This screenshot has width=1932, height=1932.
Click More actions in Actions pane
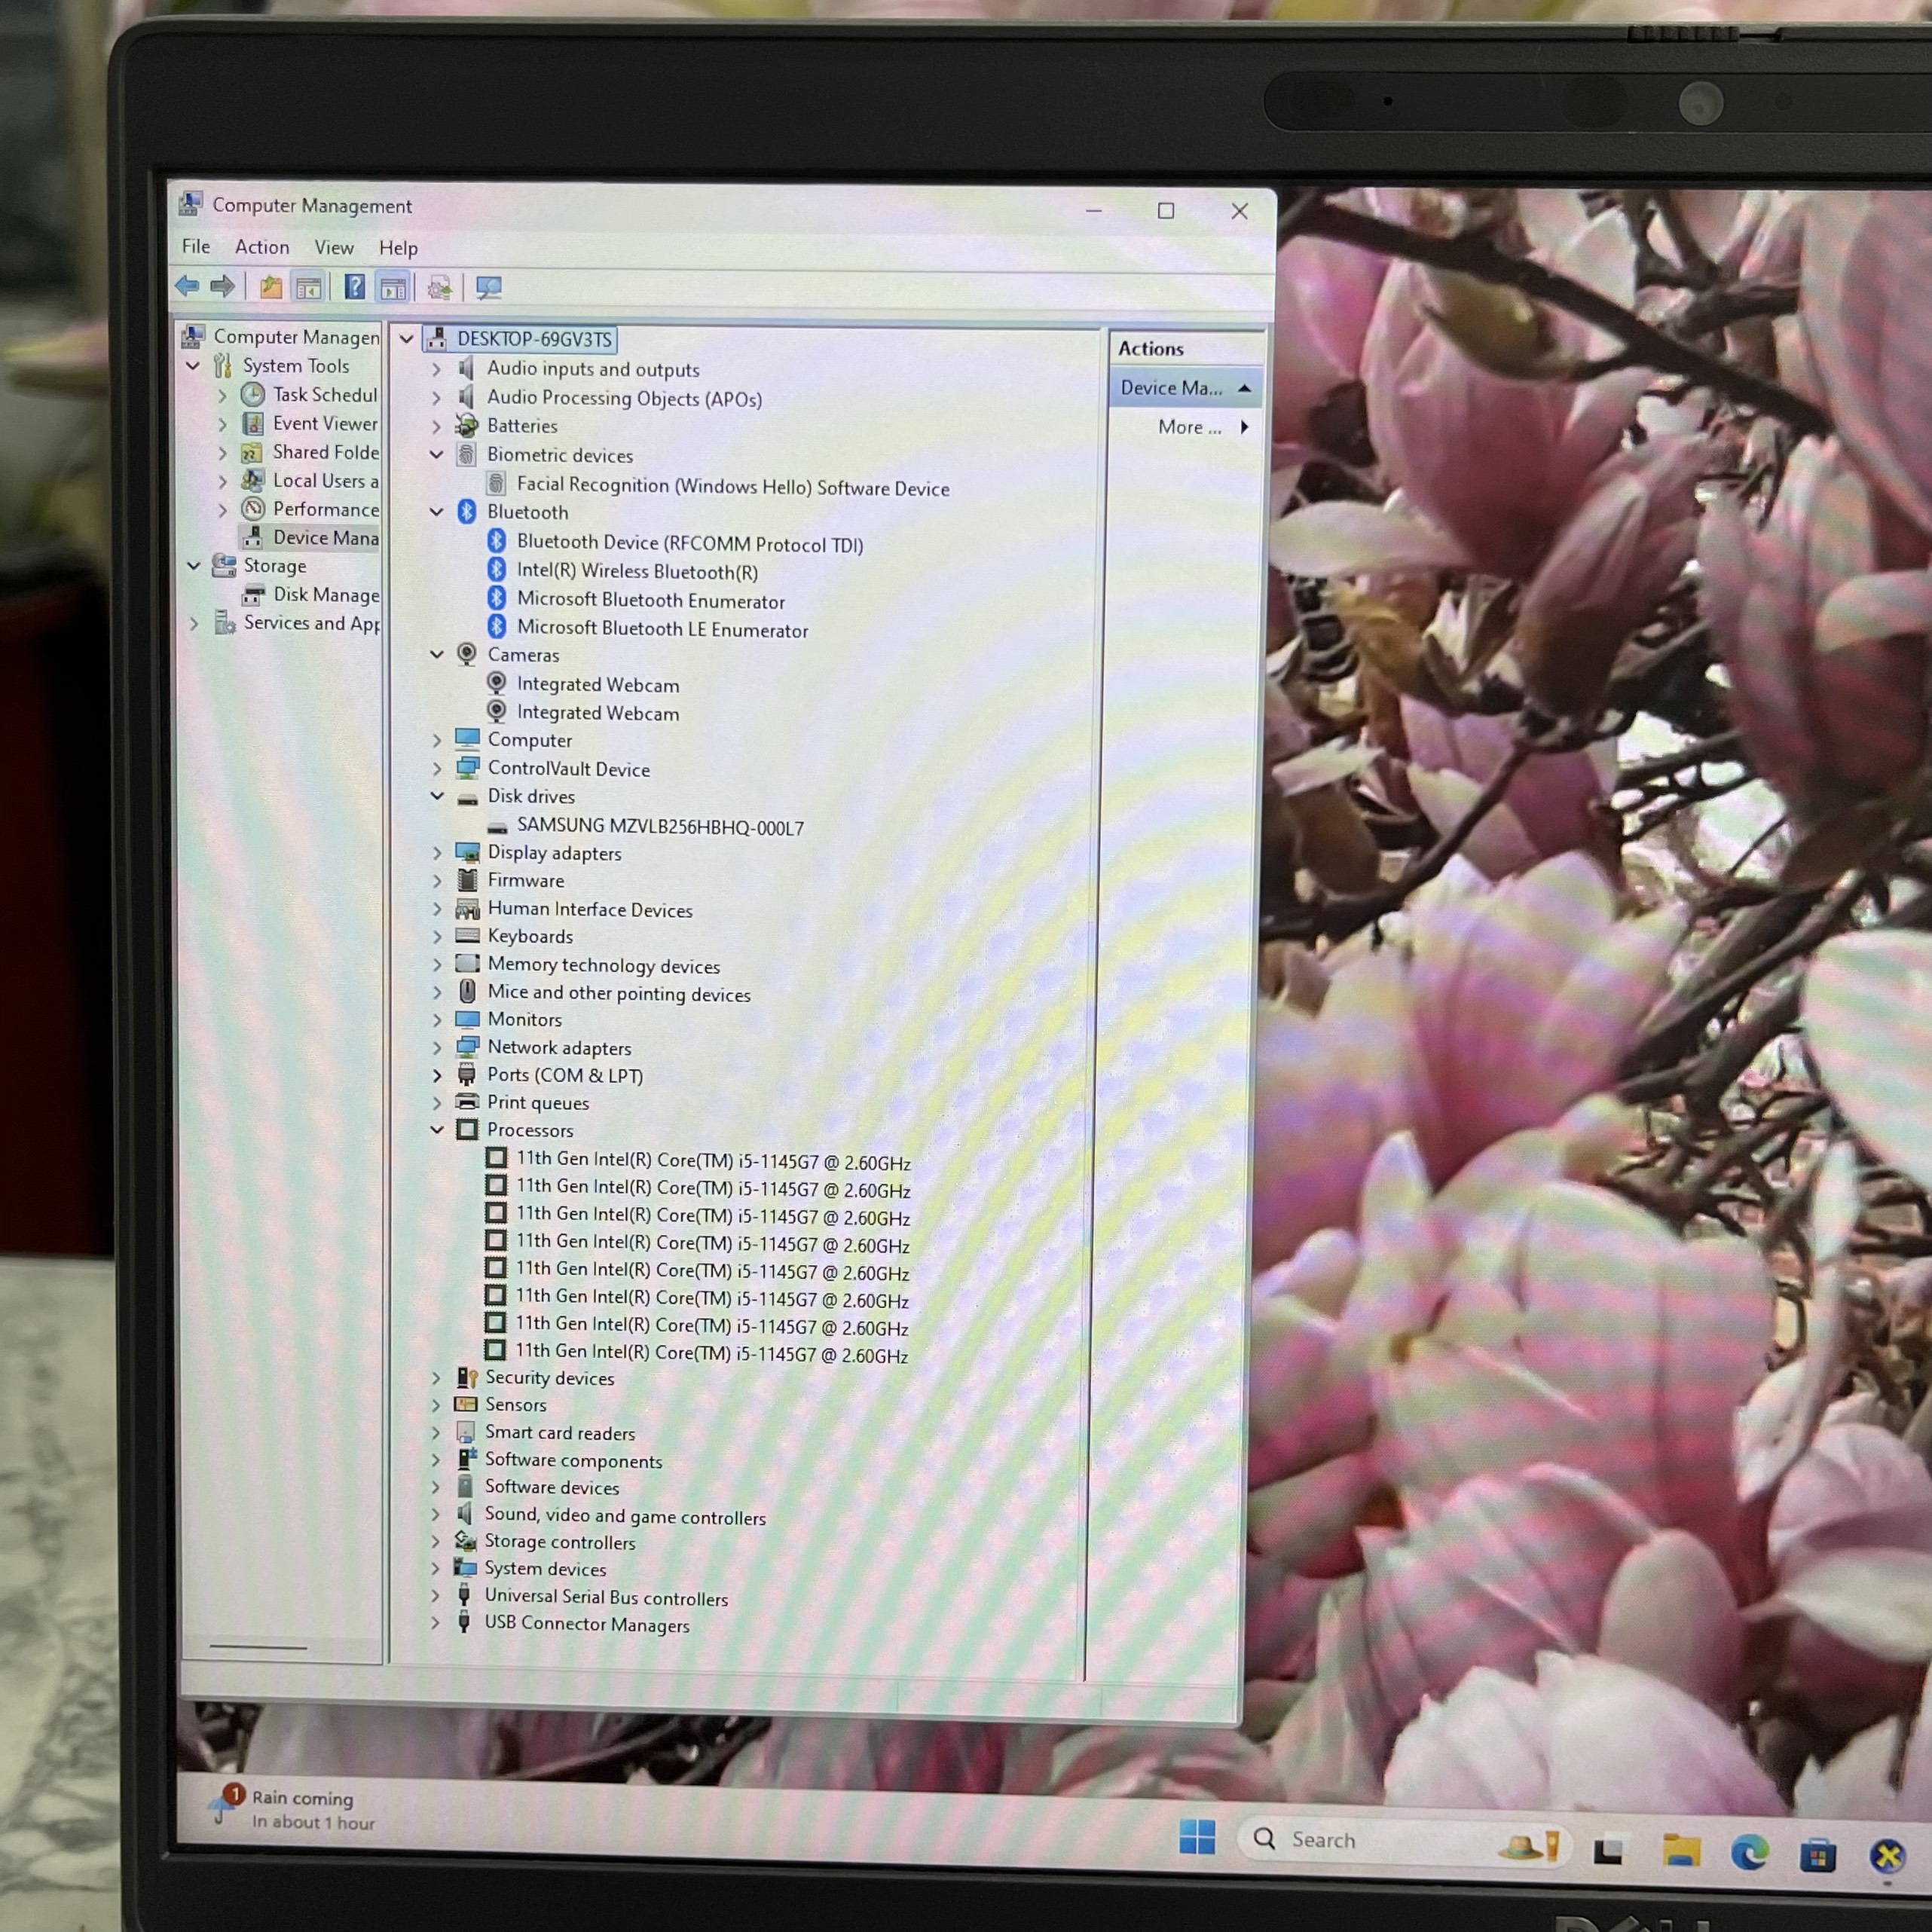coord(1189,428)
